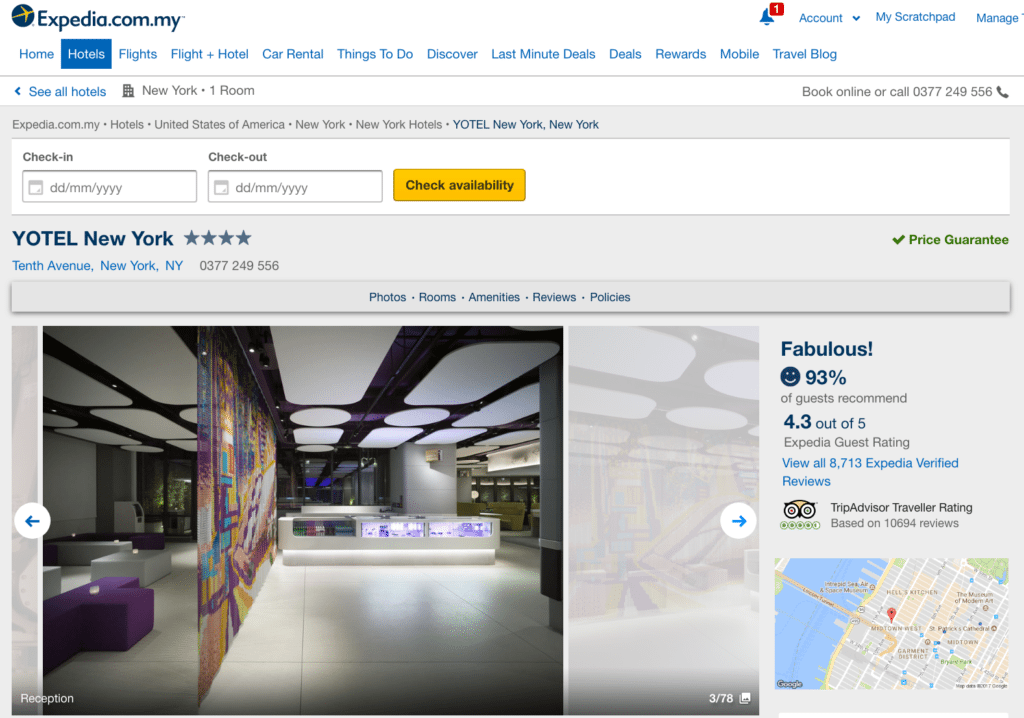The height and width of the screenshot is (718, 1024).
Task: Click the back chevron beside See all hotels
Action: click(x=18, y=91)
